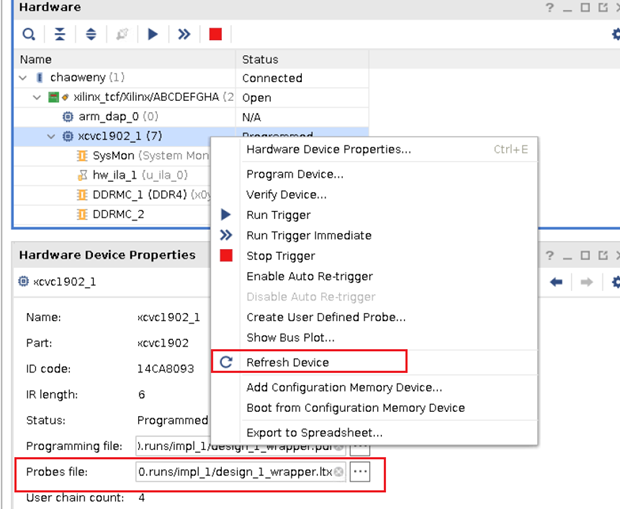Select Refresh Device from context menu

point(288,362)
